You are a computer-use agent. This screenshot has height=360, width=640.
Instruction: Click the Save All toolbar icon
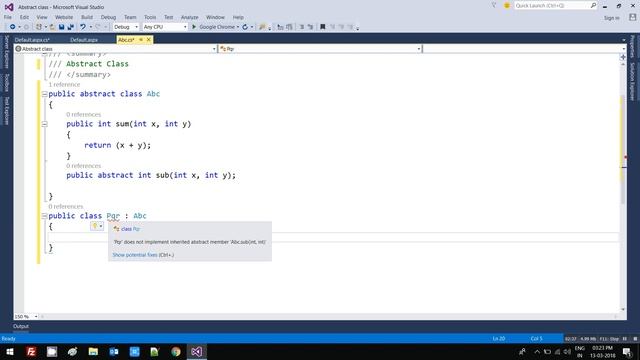tap(71, 27)
